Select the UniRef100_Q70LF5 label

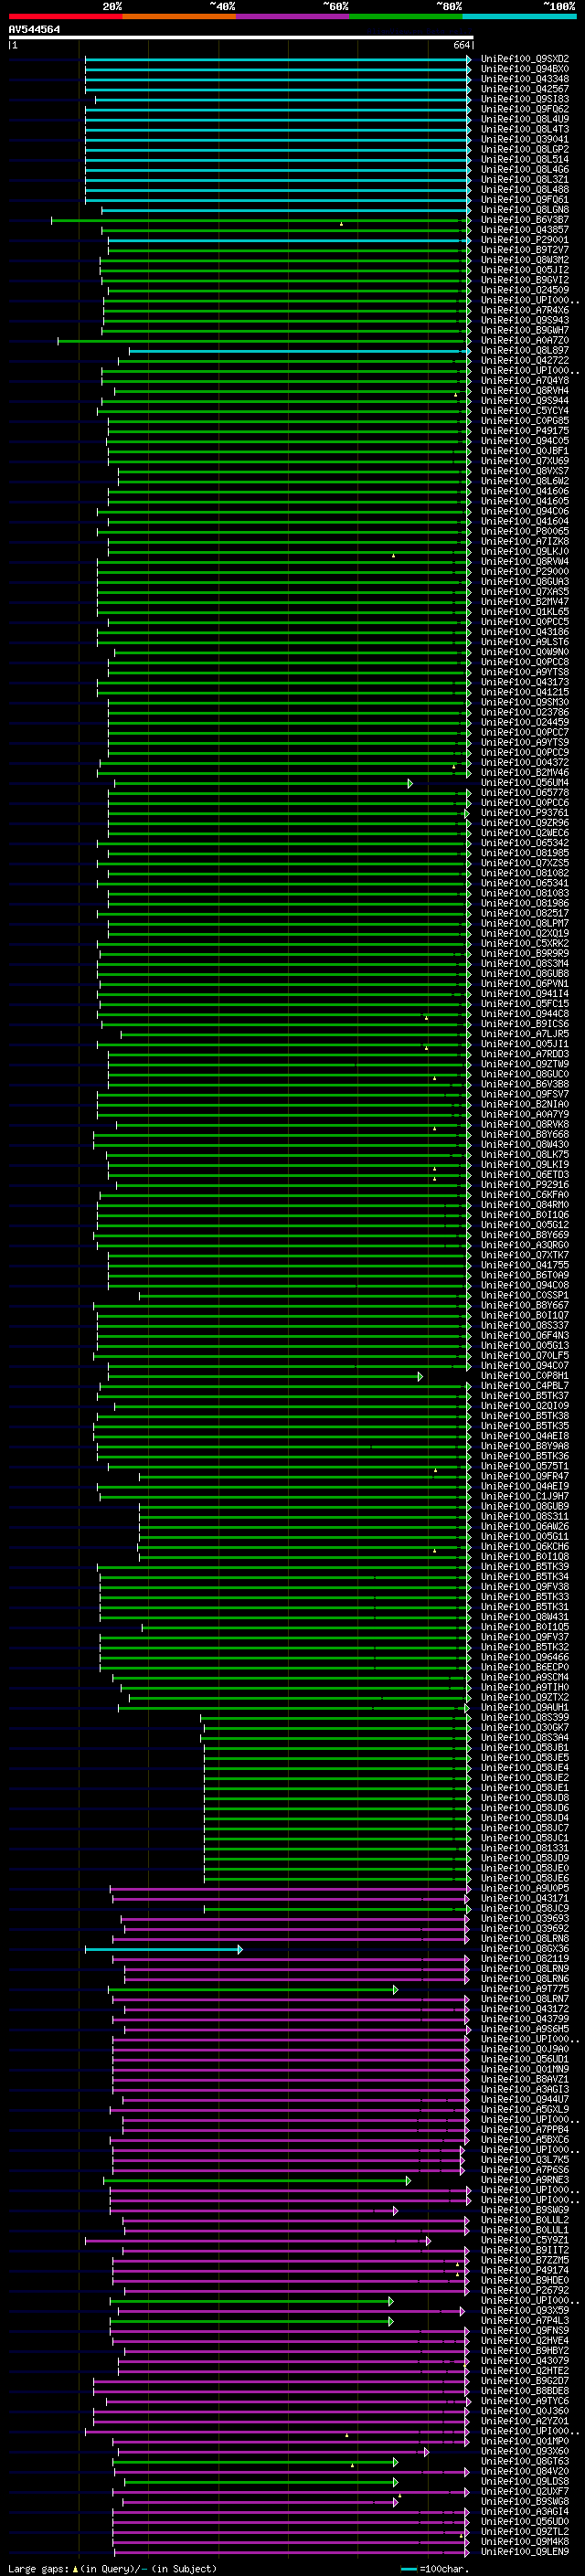pyautogui.click(x=525, y=1356)
